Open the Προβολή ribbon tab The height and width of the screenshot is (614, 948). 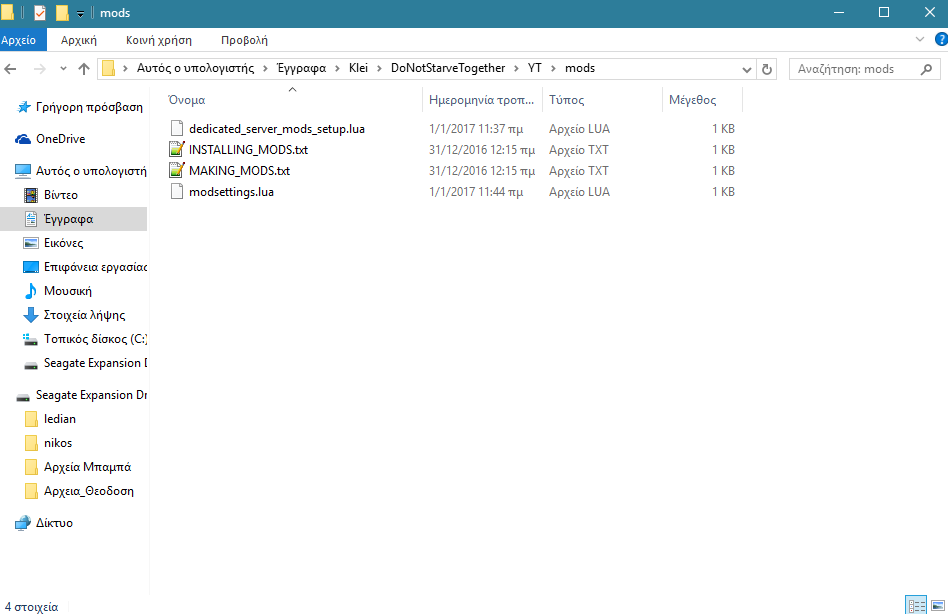[244, 40]
